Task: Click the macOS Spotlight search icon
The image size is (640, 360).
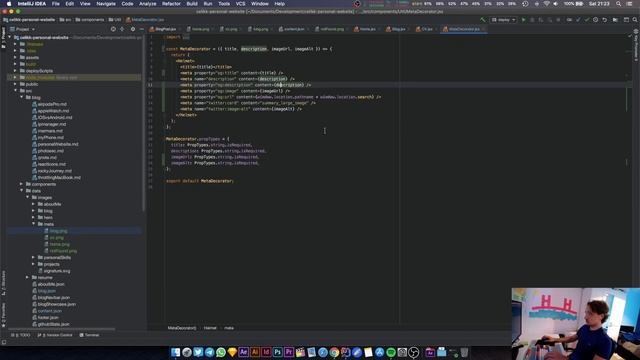Action: pos(619,4)
